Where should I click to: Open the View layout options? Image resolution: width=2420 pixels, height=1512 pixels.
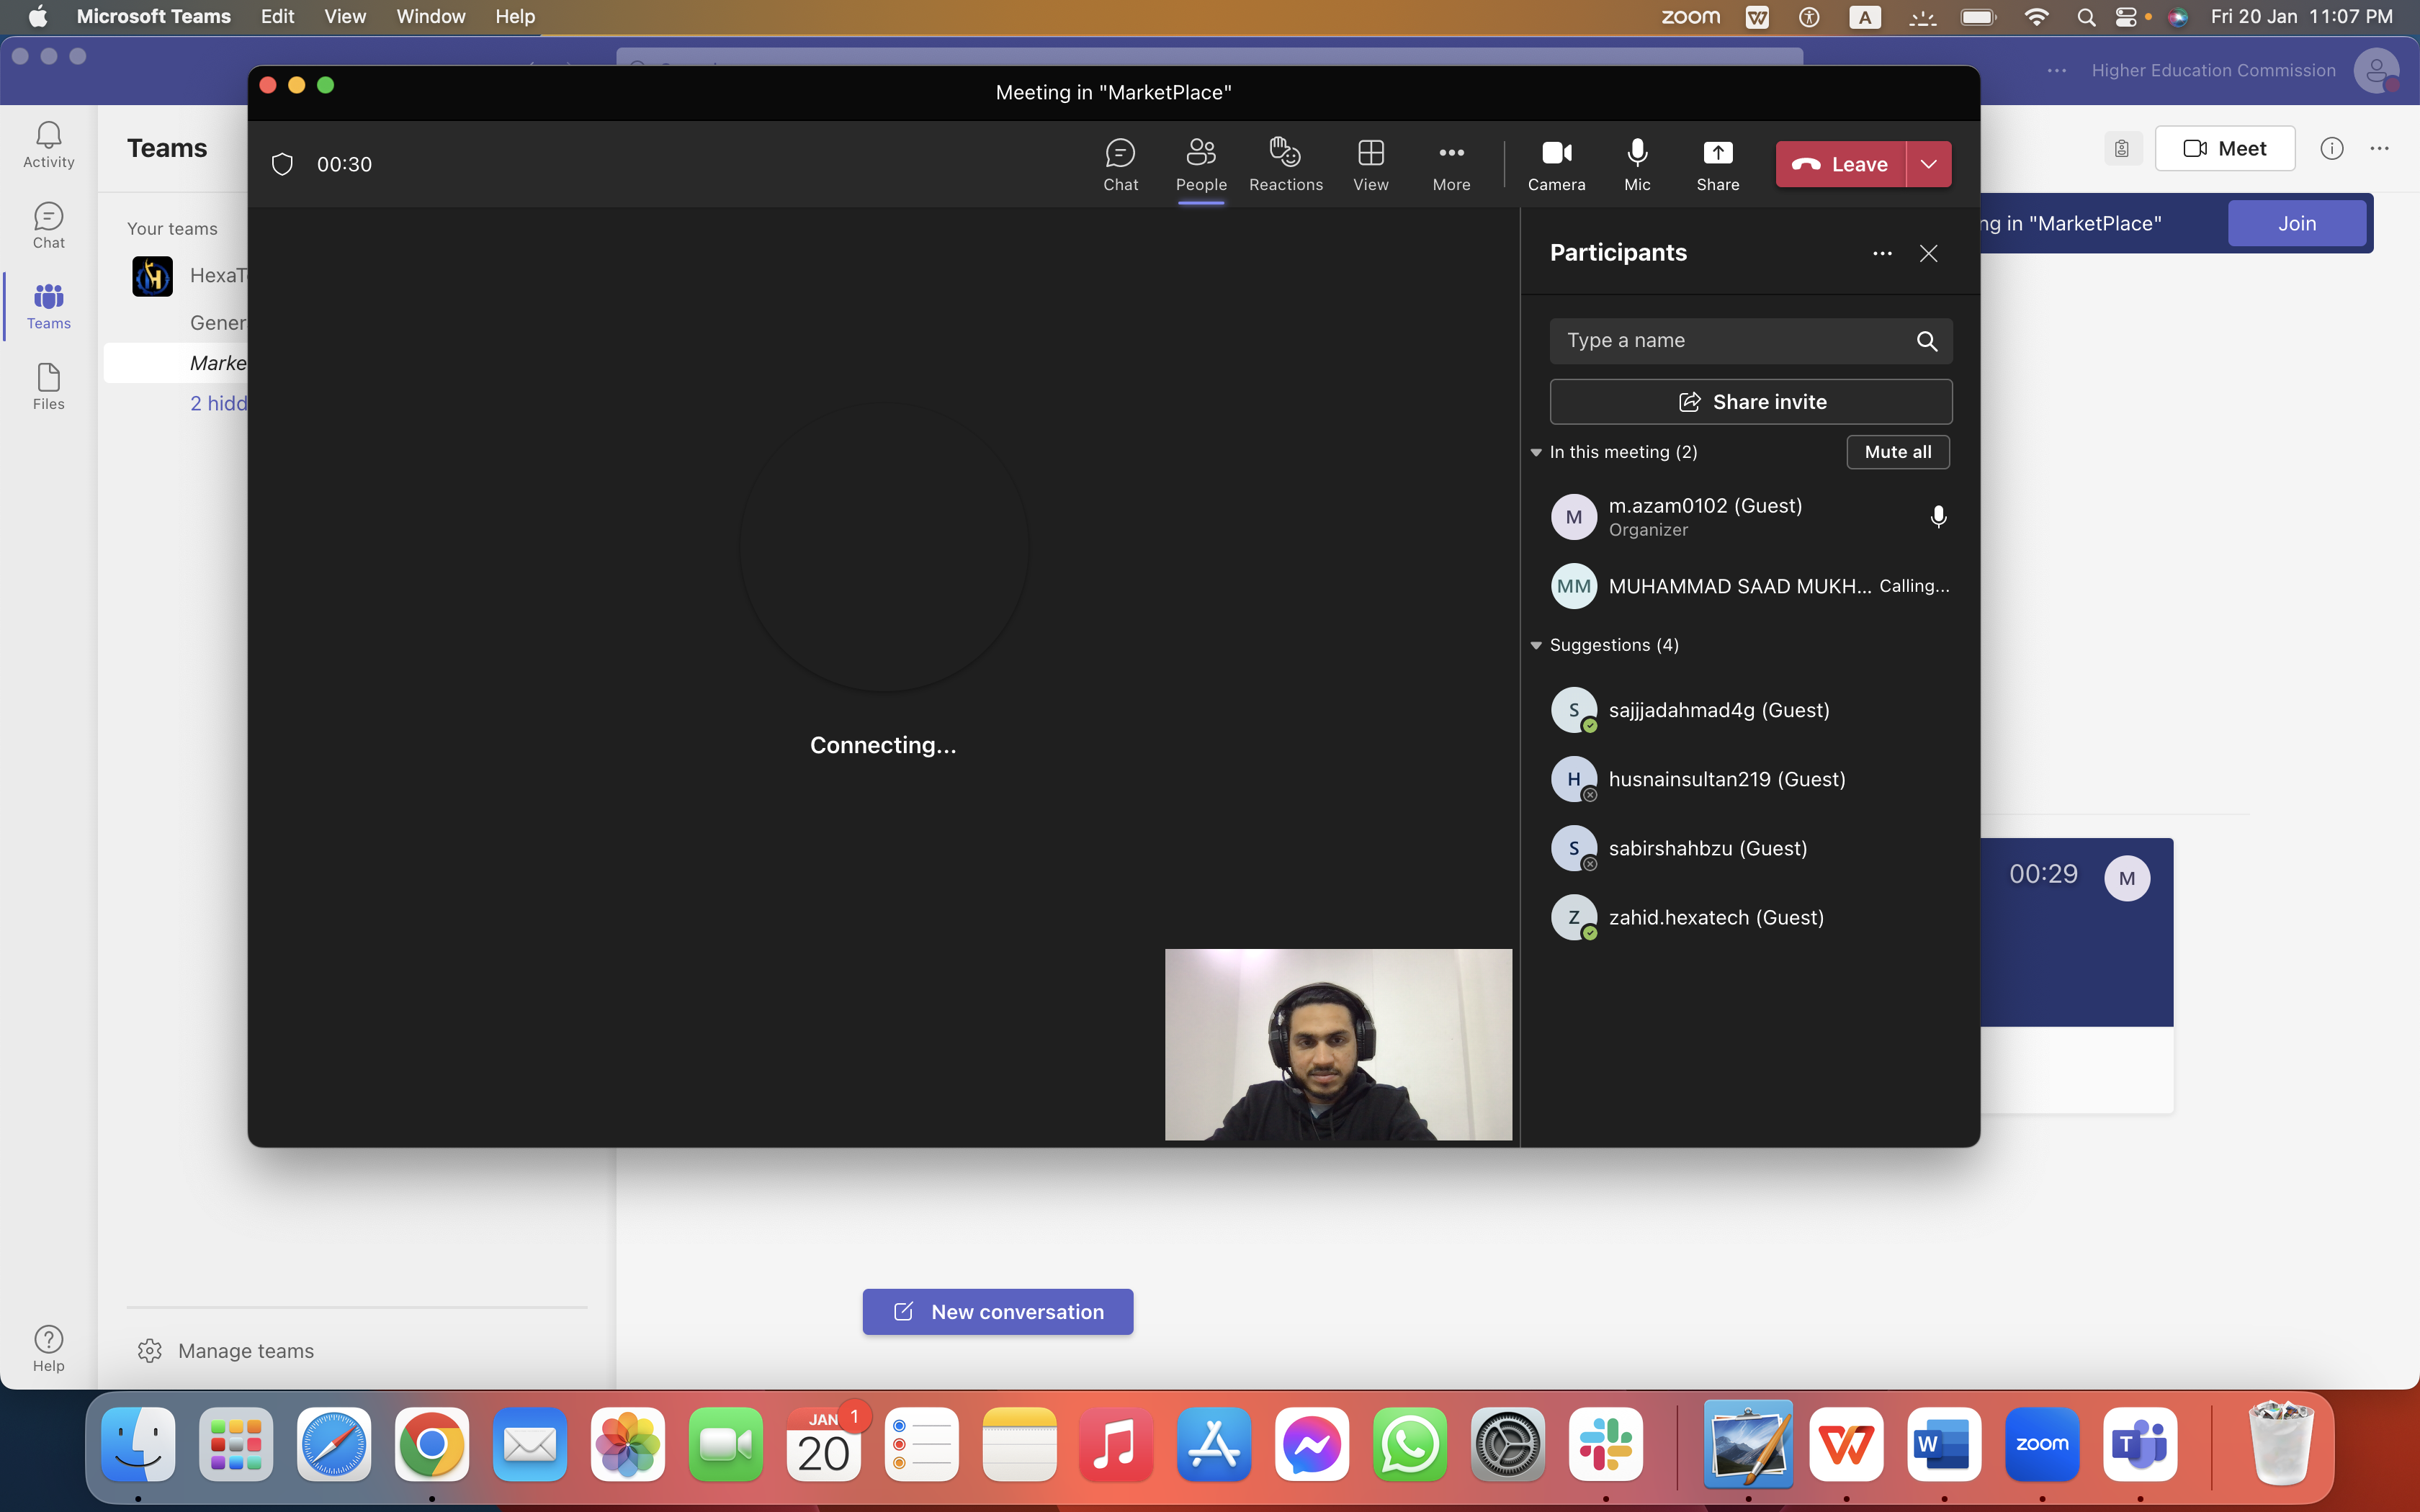(x=1370, y=165)
